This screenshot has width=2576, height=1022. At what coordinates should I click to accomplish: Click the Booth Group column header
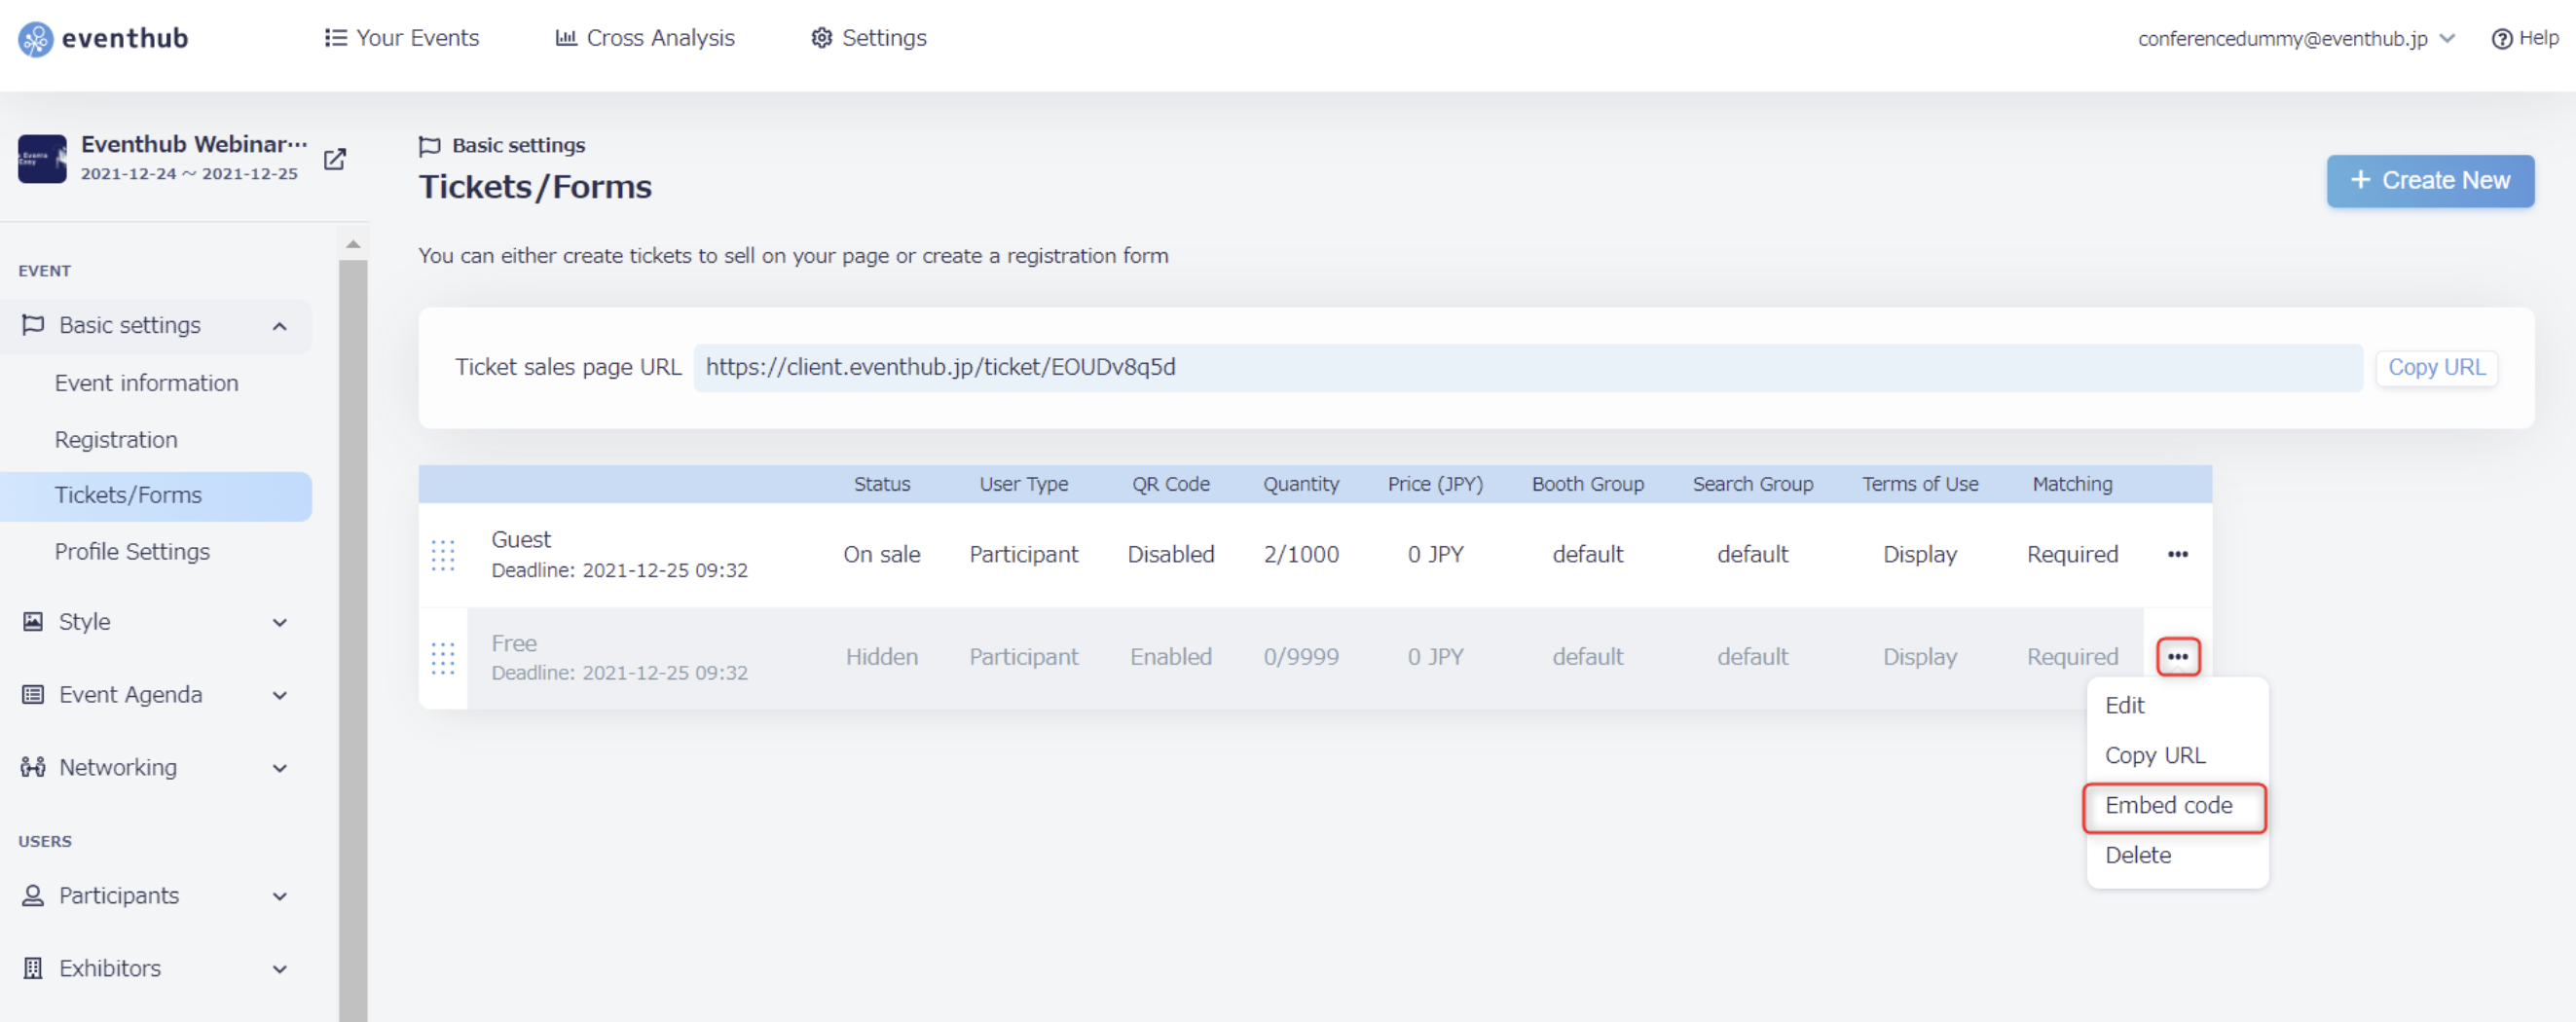[x=1587, y=484]
